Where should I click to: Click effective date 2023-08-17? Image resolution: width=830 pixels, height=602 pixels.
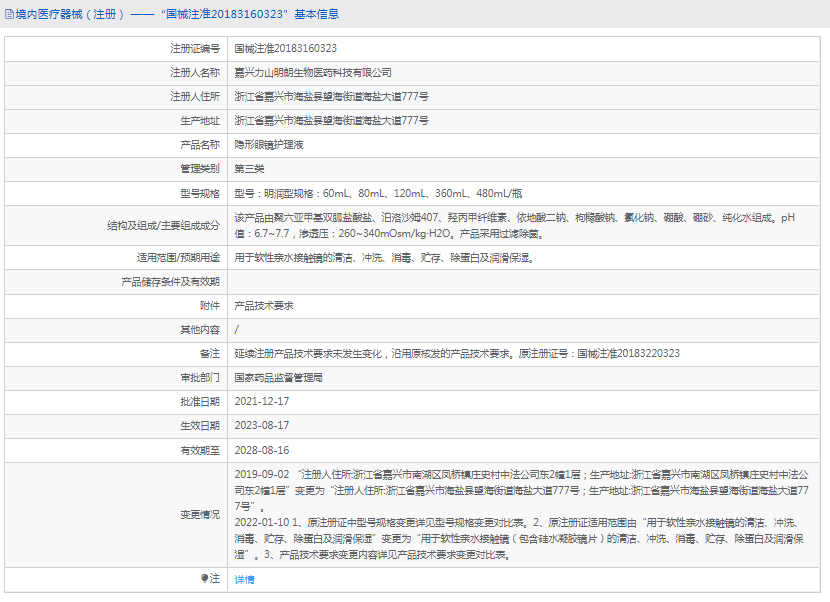pyautogui.click(x=262, y=426)
